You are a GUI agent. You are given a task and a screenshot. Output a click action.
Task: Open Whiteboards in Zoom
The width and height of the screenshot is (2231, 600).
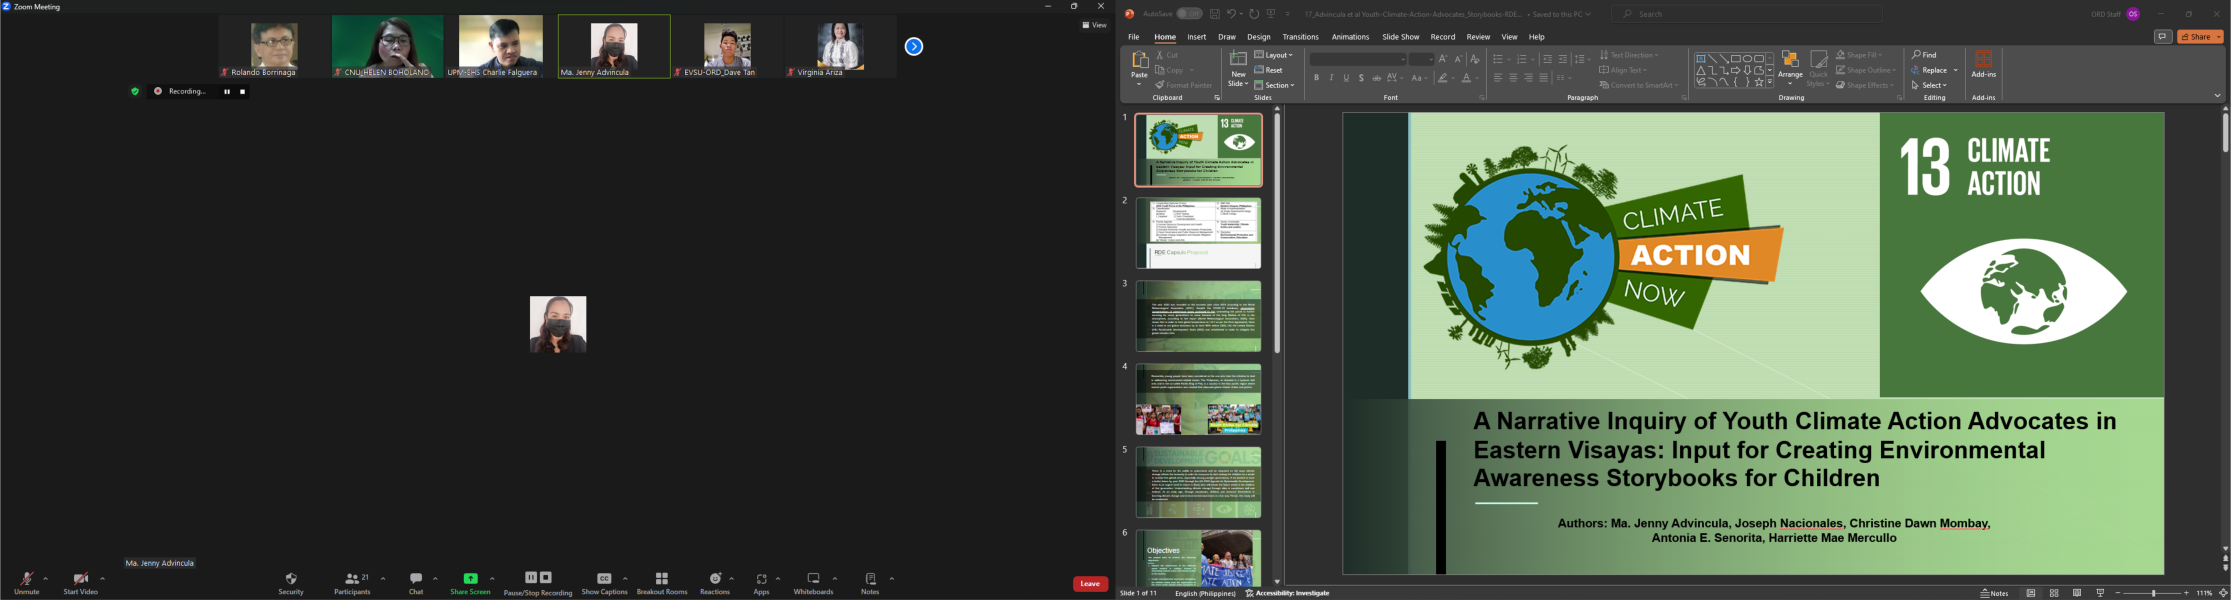click(813, 584)
